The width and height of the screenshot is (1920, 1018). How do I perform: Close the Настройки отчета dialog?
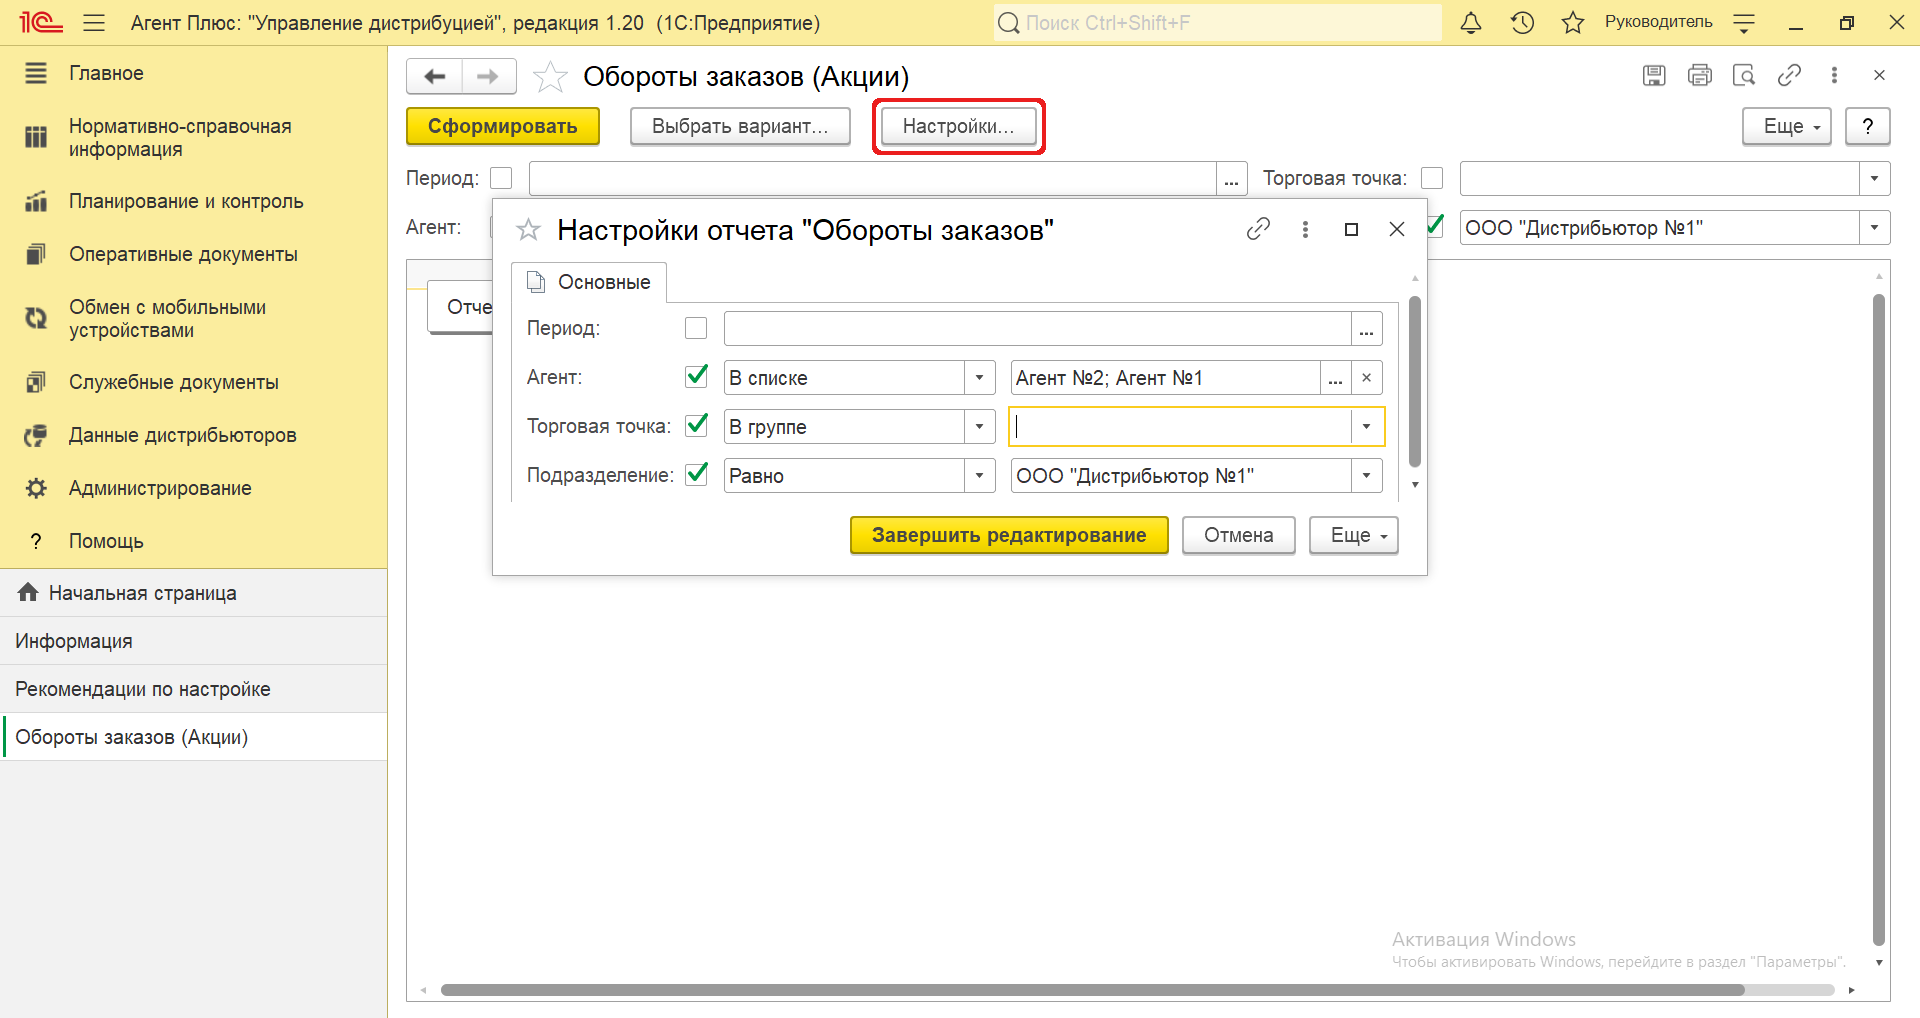coord(1397,229)
